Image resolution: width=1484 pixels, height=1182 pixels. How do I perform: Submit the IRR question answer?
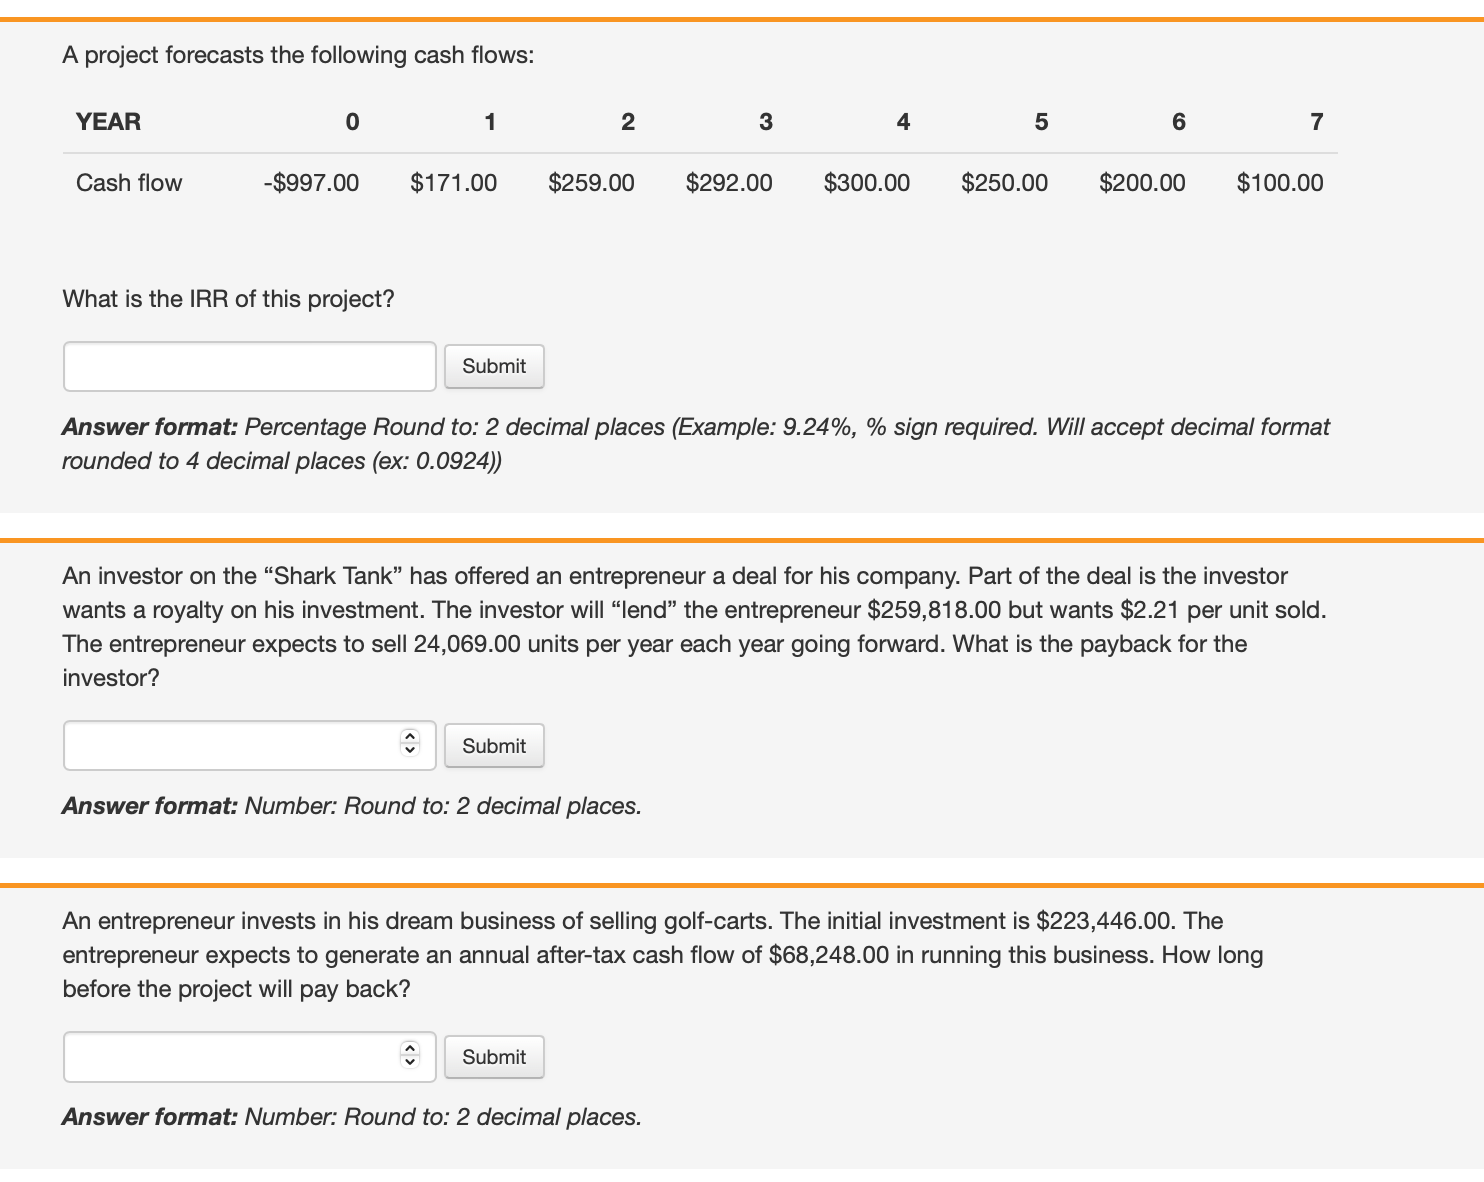point(494,366)
